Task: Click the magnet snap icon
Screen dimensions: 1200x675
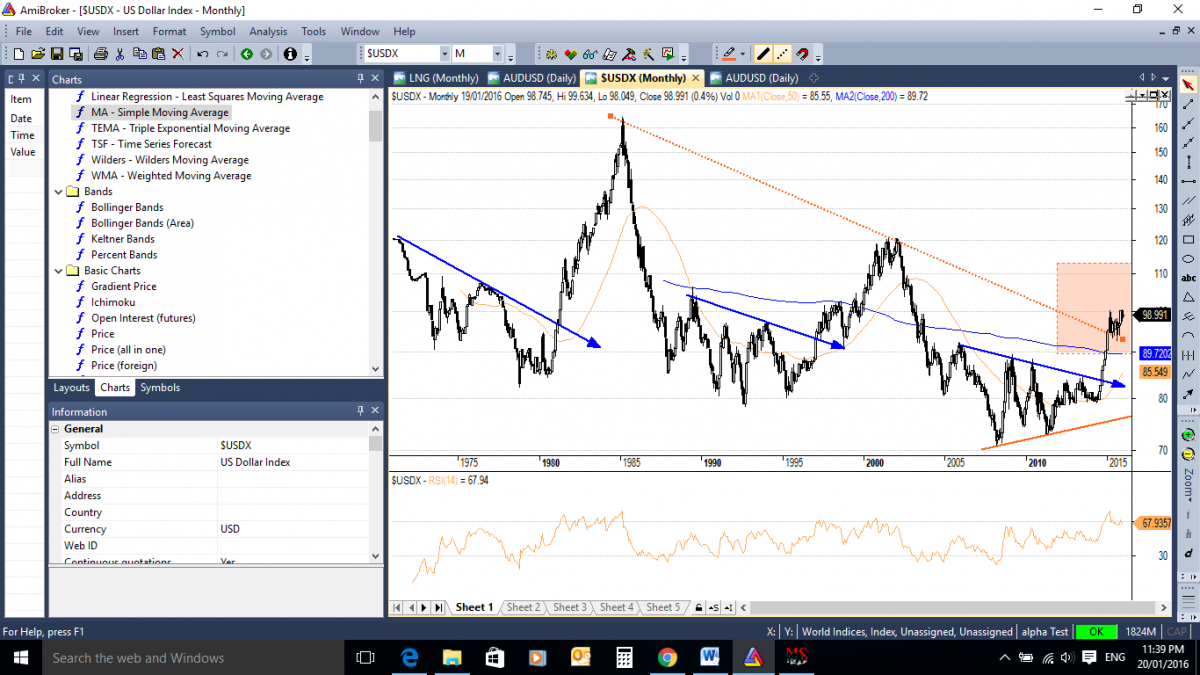Action: click(802, 54)
